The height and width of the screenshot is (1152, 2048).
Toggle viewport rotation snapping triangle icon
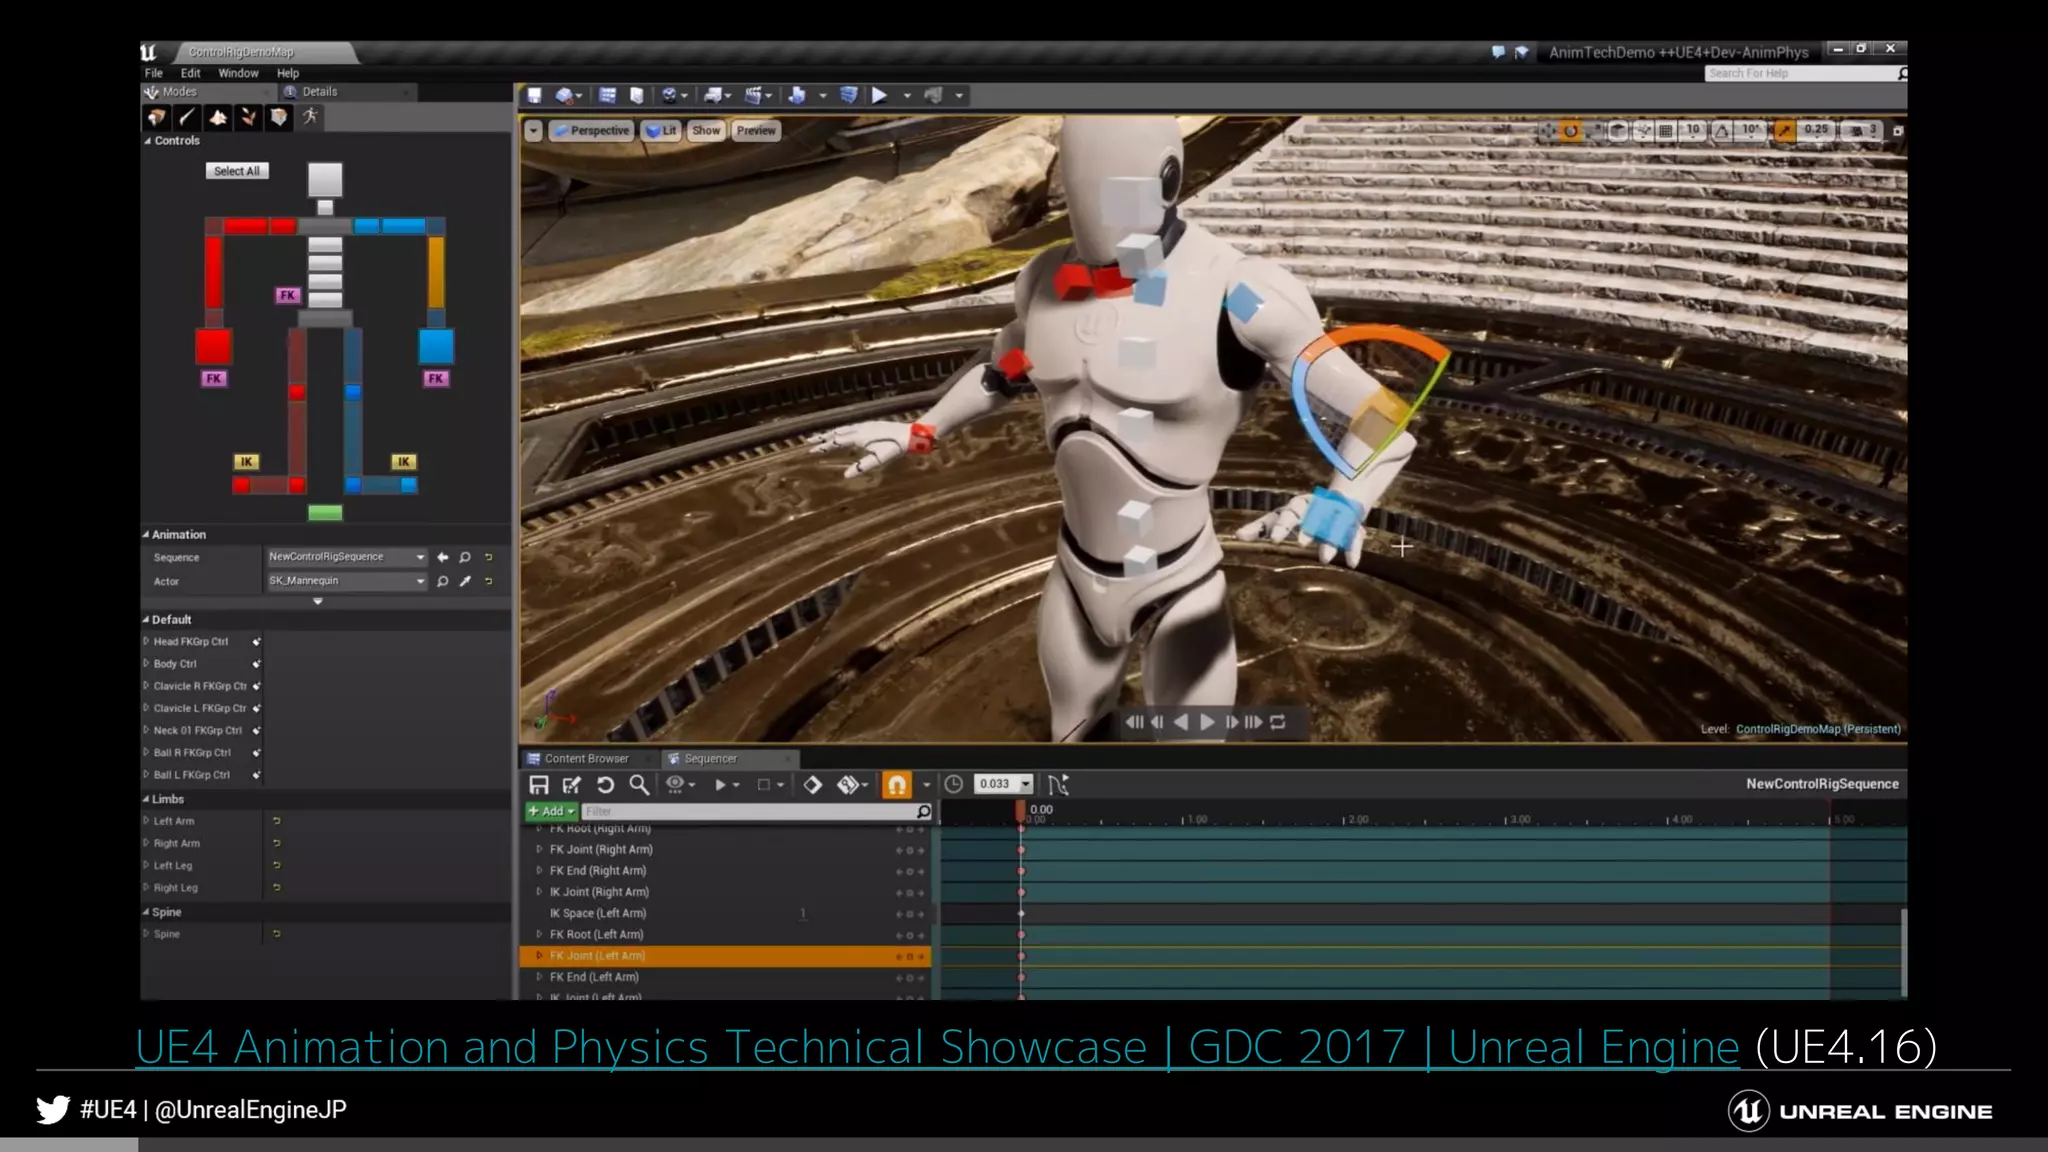point(1722,131)
